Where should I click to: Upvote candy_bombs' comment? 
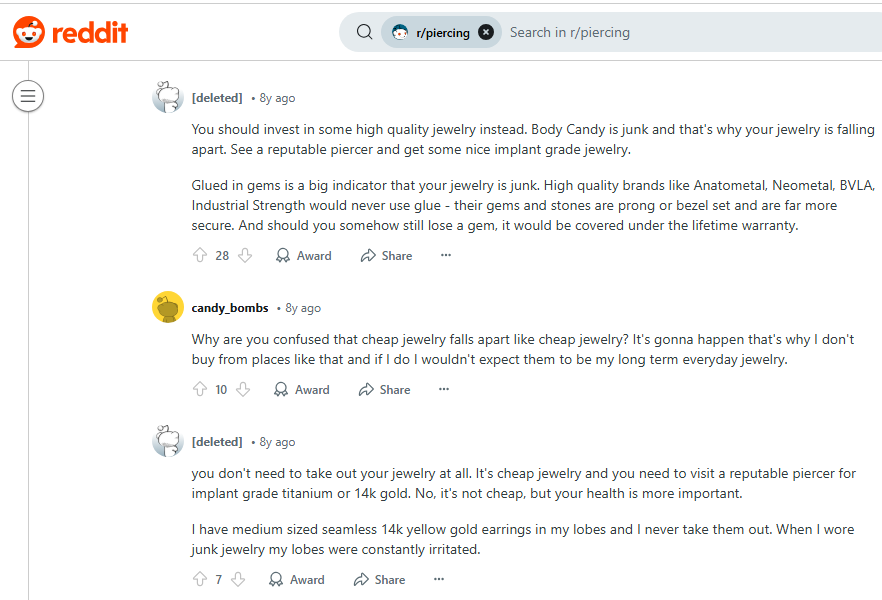[x=200, y=389]
